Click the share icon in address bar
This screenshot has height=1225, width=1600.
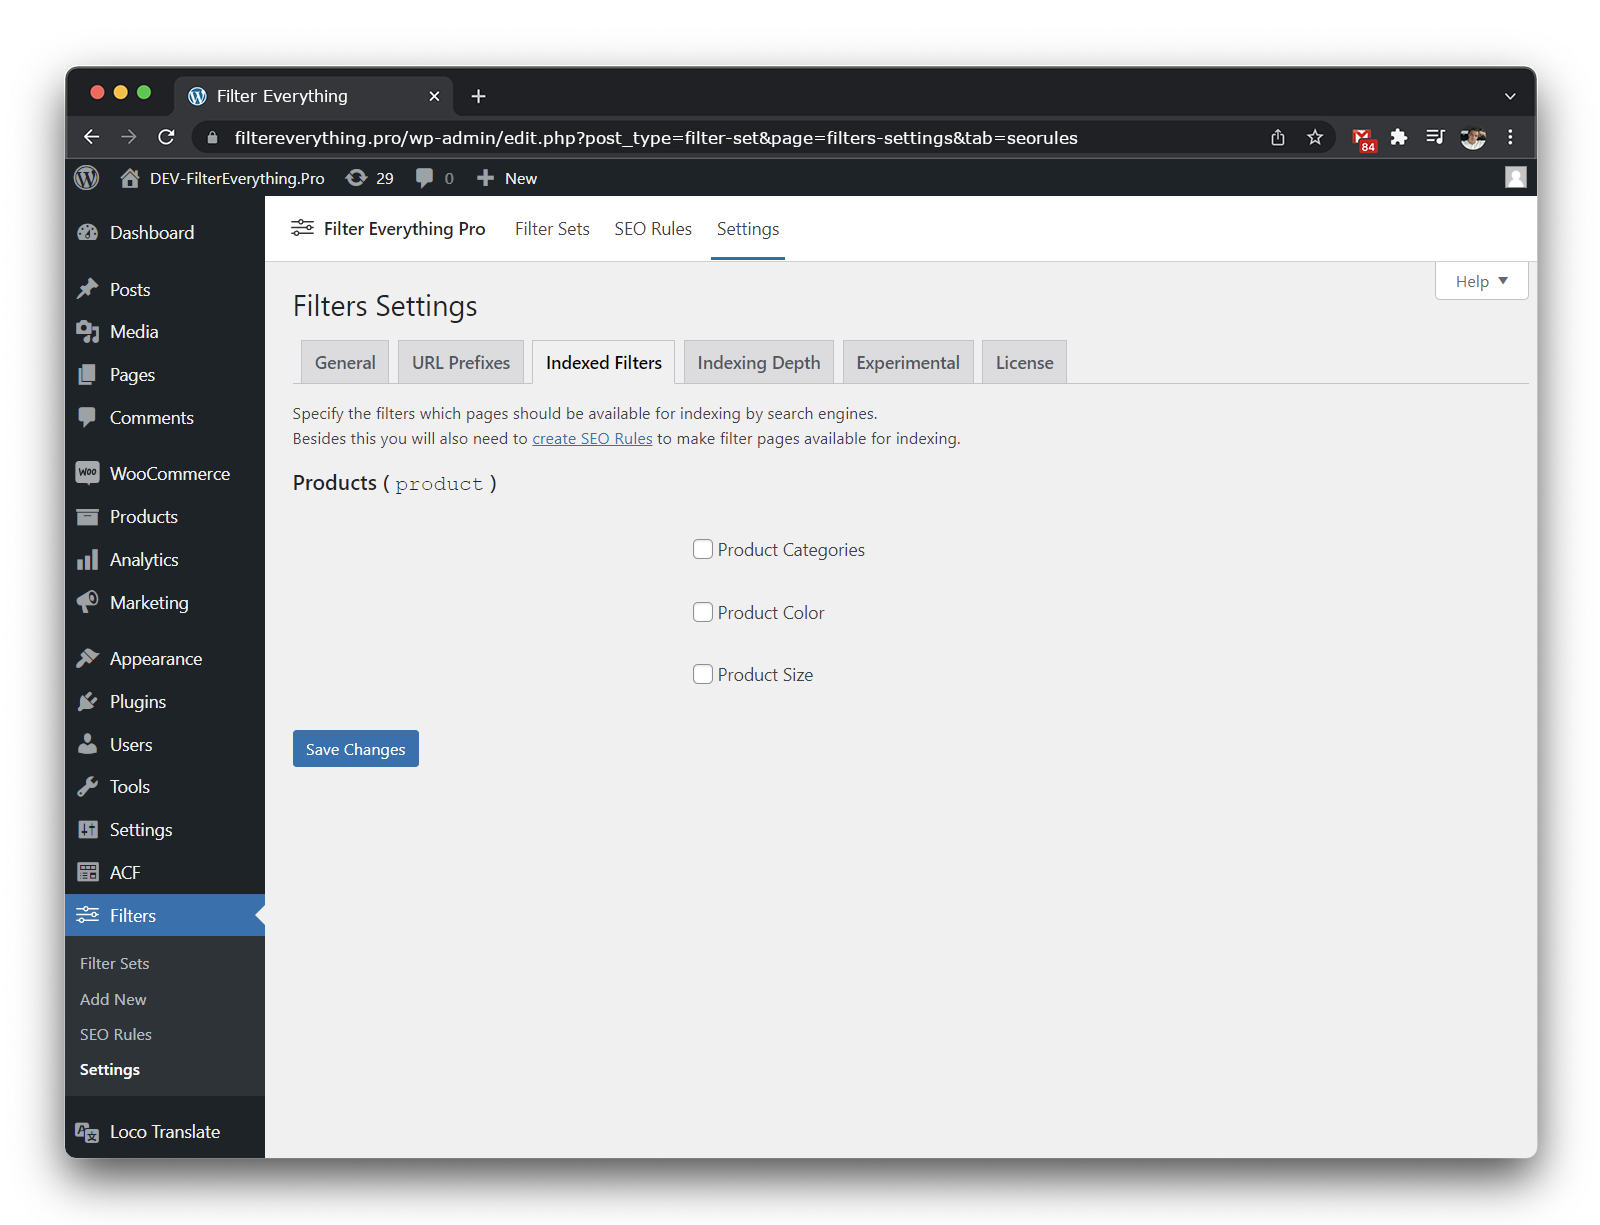click(x=1278, y=137)
